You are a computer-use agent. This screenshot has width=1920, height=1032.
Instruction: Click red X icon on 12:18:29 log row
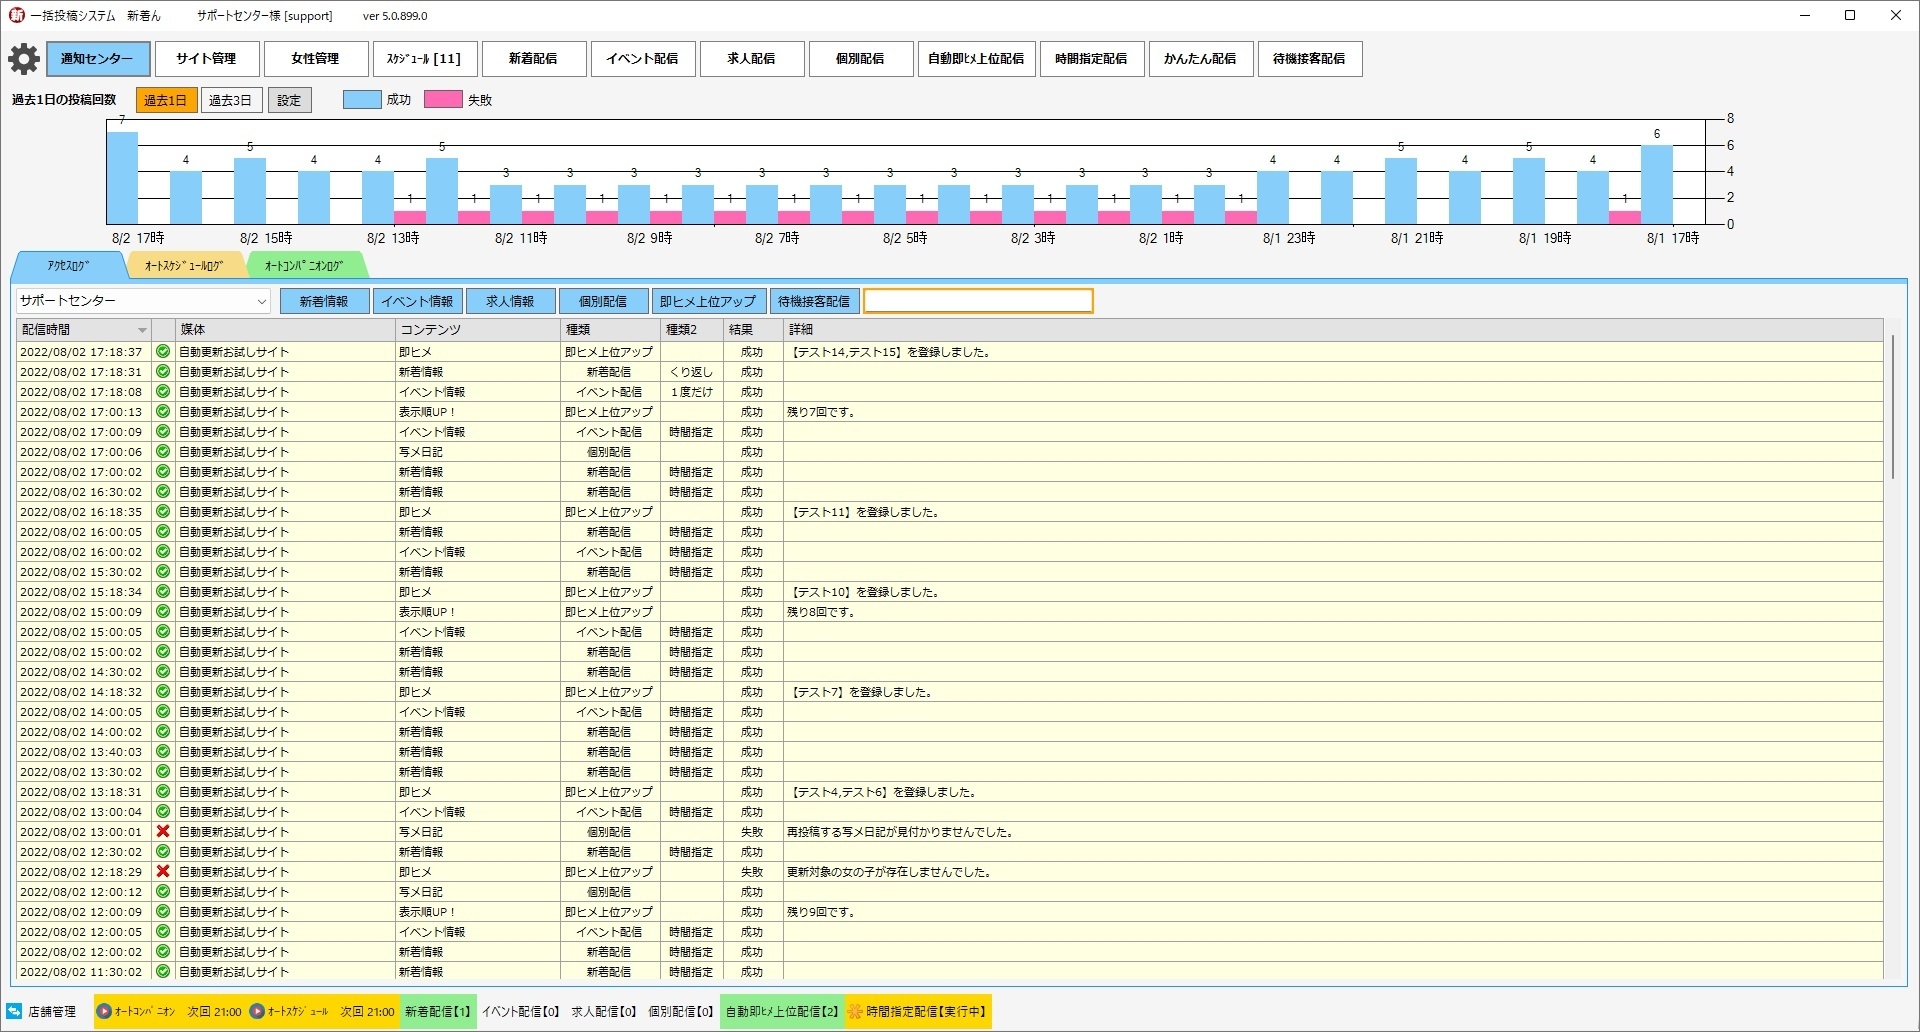(x=163, y=872)
